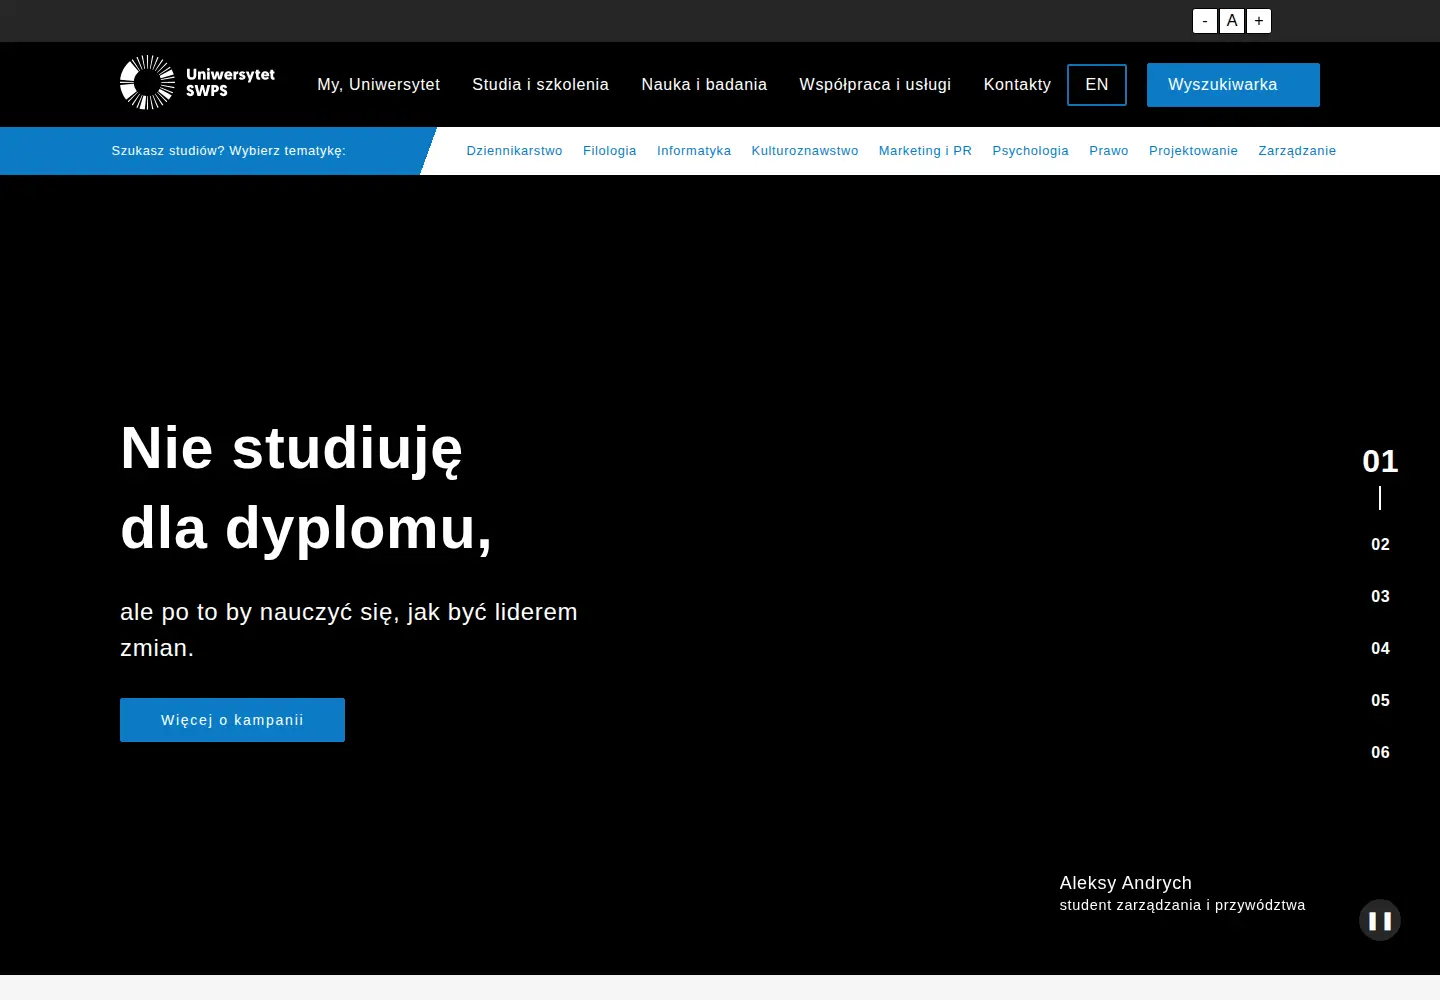The width and height of the screenshot is (1440, 1000).
Task: Click the Uniwersytet SWPS logo
Action: click(197, 83)
